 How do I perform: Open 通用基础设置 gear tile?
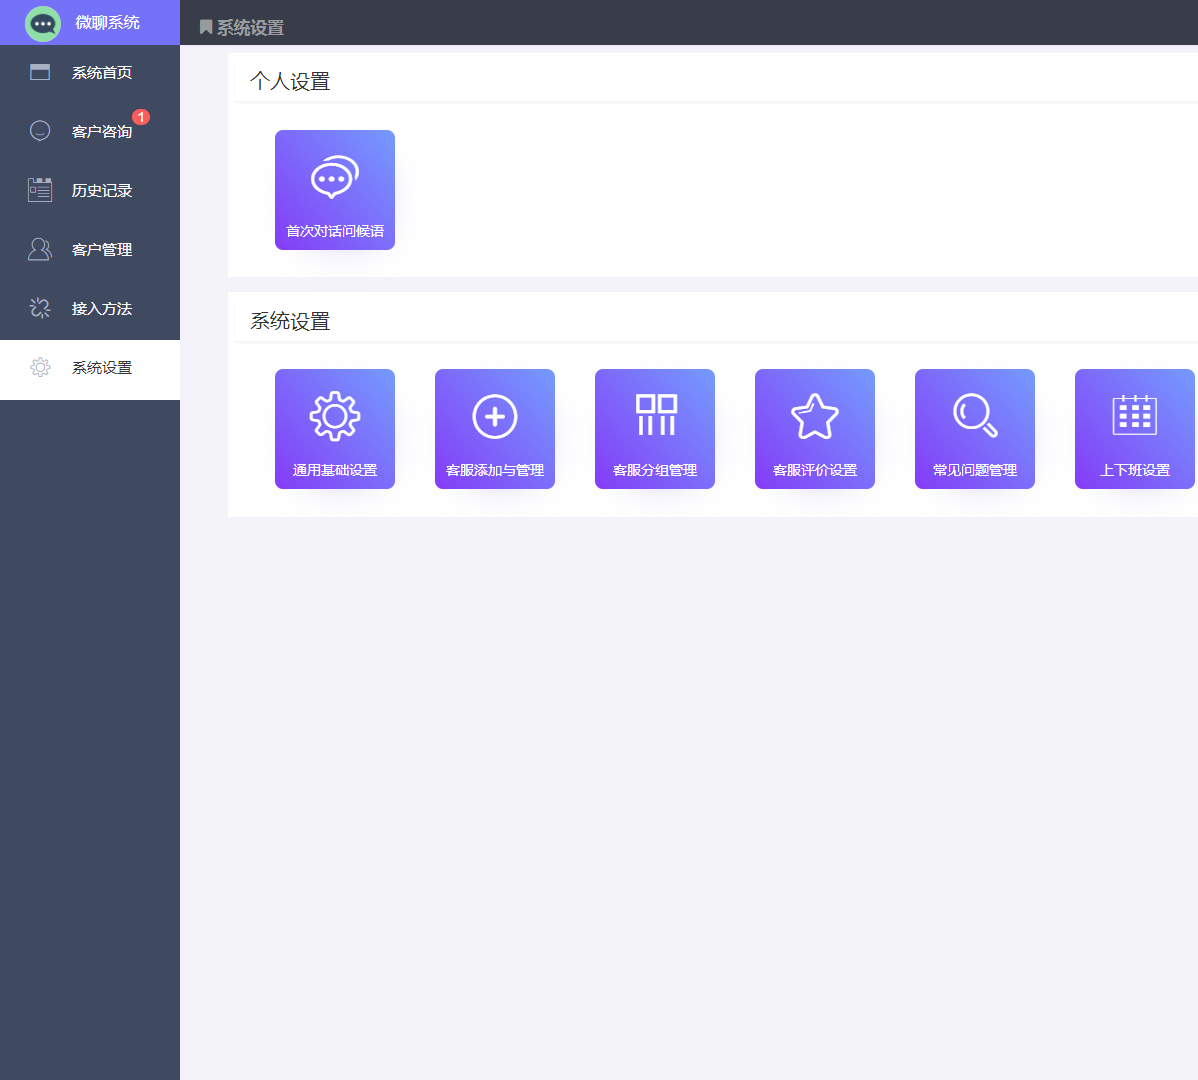pyautogui.click(x=335, y=429)
